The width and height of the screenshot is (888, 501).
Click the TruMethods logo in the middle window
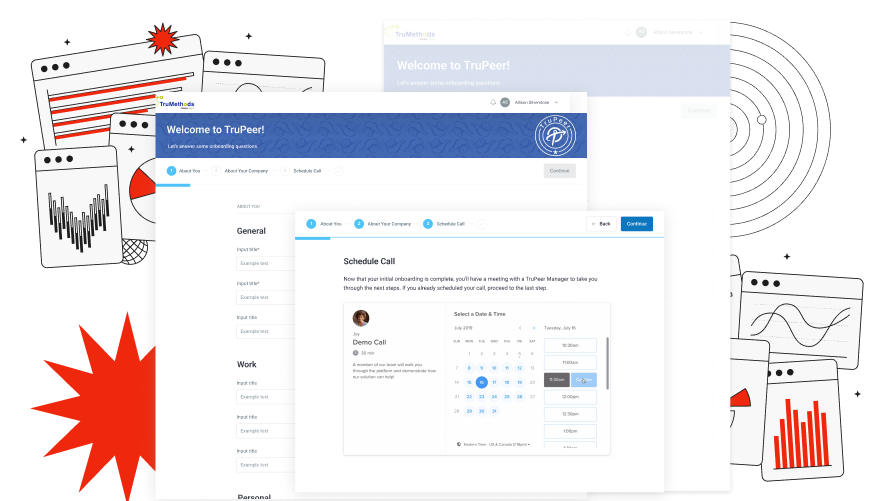(x=176, y=102)
